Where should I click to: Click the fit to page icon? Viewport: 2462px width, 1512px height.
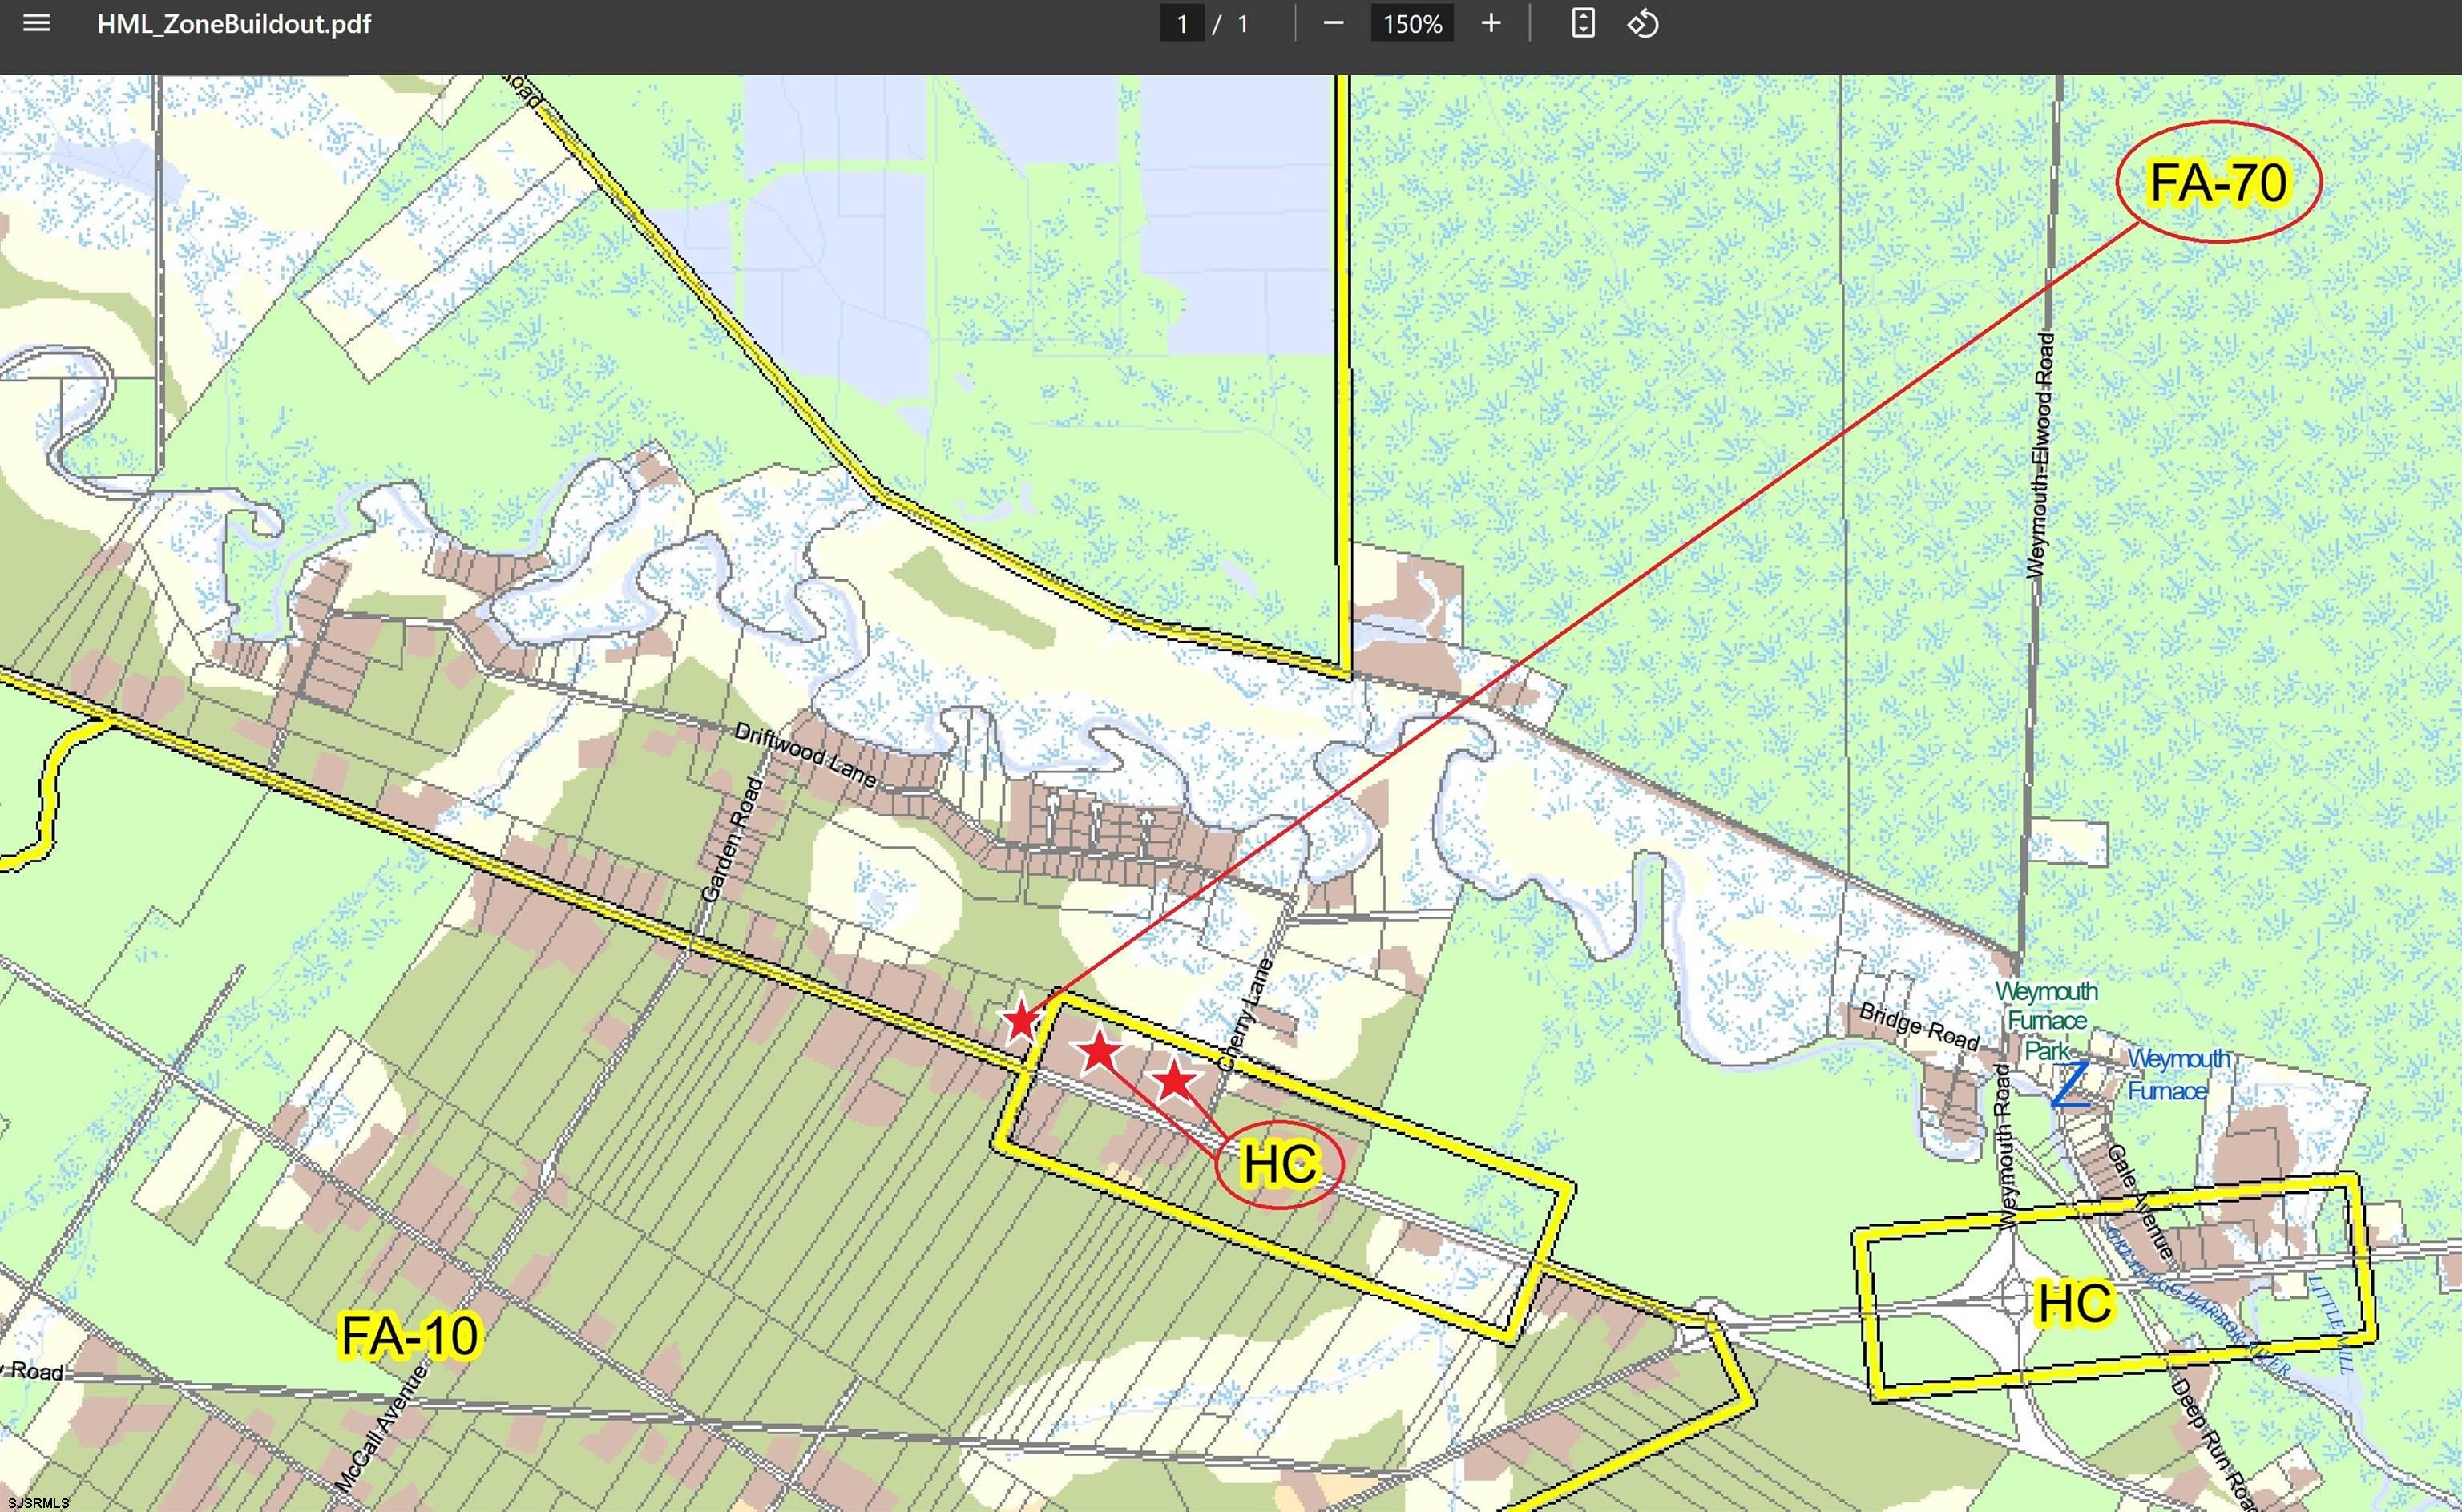[x=1582, y=23]
